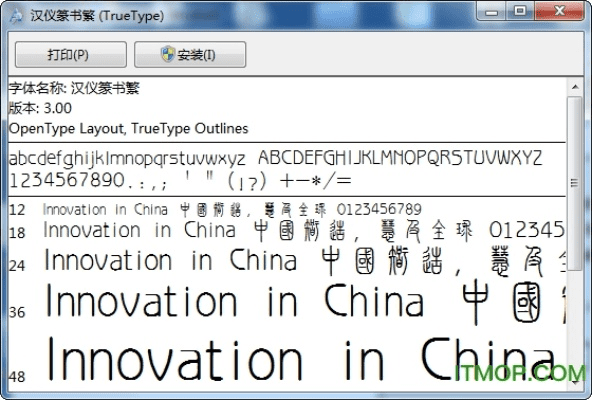The image size is (592, 400).
Task: Click the scrollbar up arrow
Action: 575,87
